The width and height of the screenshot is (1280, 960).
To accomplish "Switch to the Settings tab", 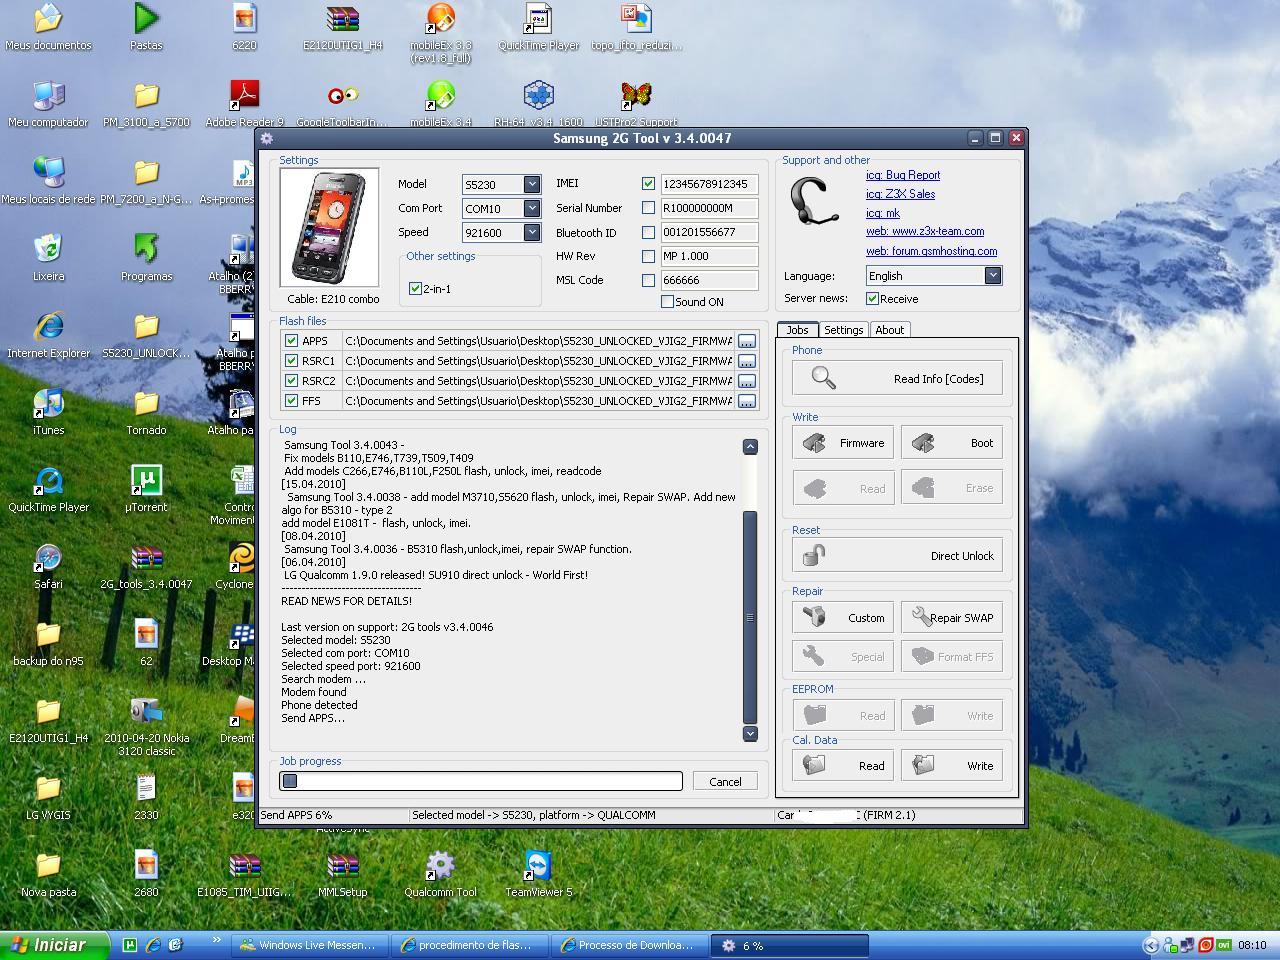I will (844, 330).
